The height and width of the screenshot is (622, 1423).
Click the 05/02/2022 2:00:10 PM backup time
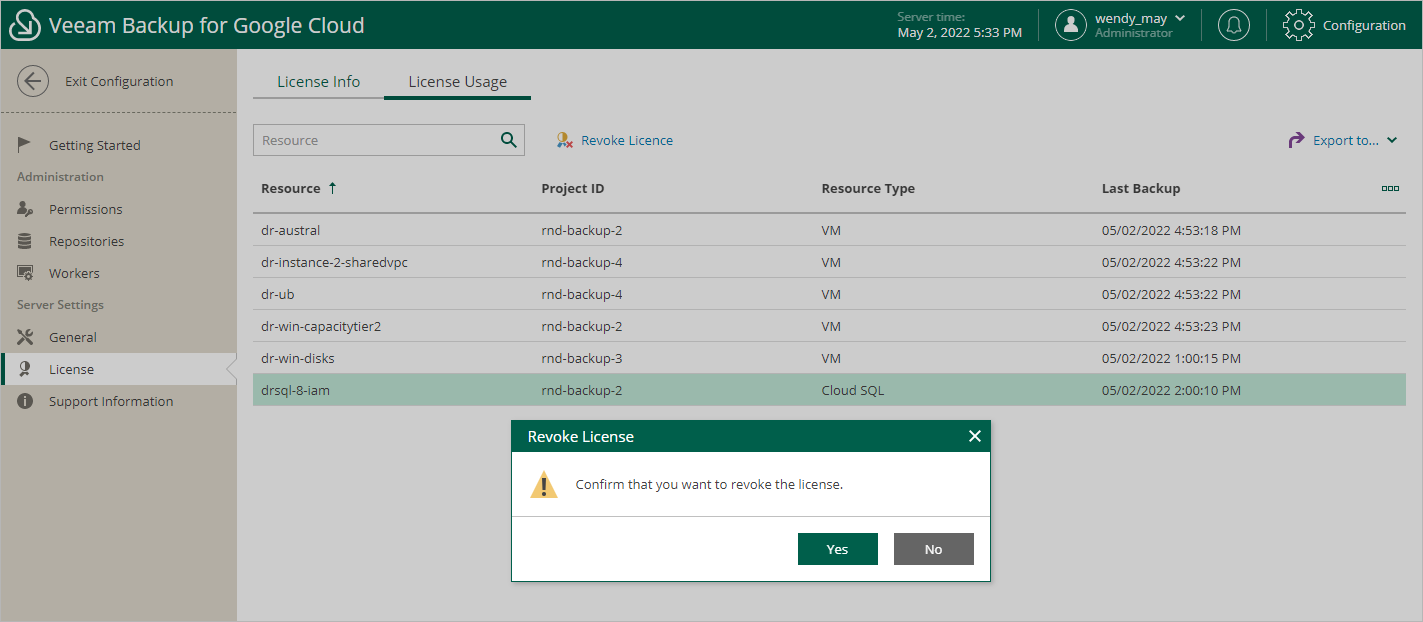(x=1171, y=390)
